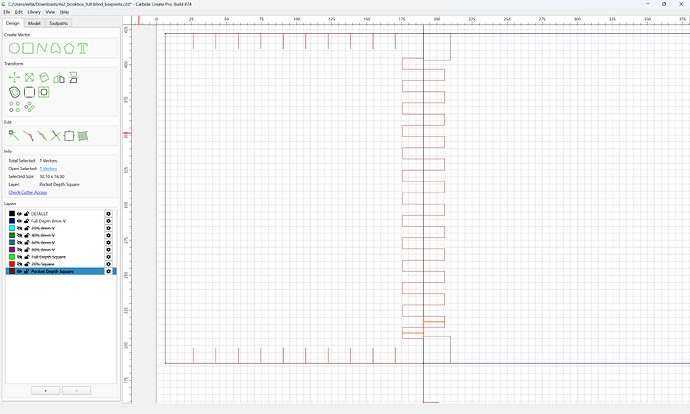
Task: Choose the Rotate transform tool
Action: click(44, 78)
